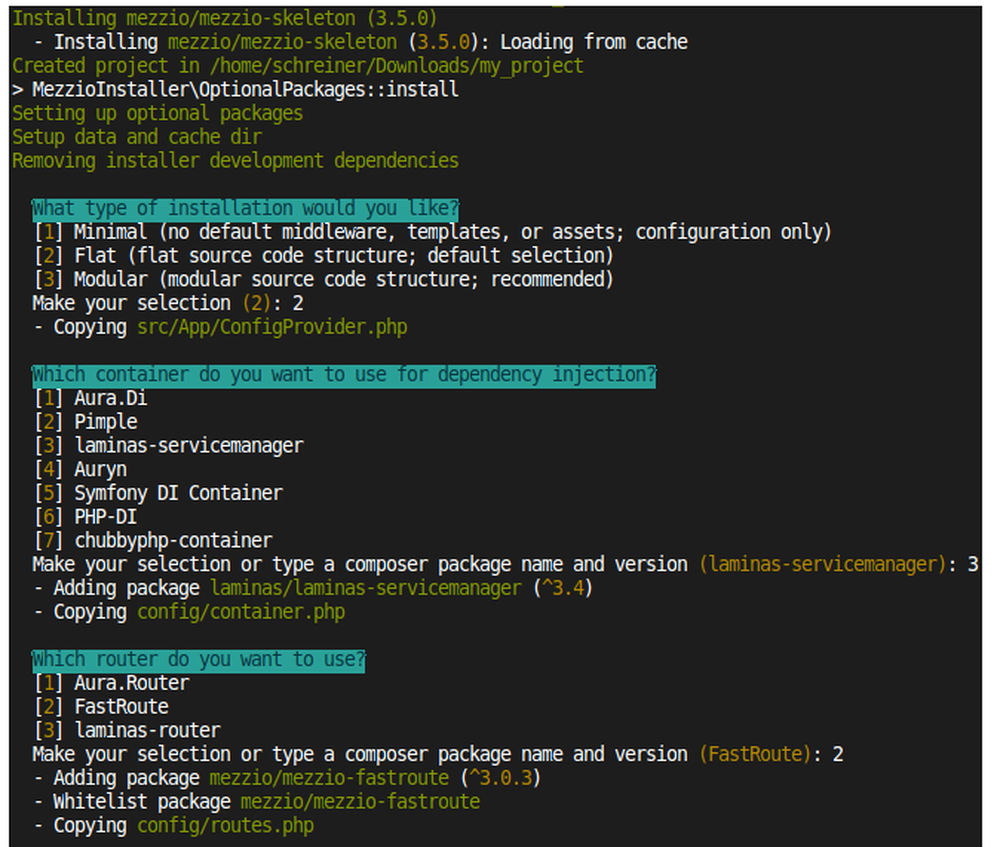
Task: Click the '[5] Symfony DI Container' option
Action: click(x=158, y=493)
